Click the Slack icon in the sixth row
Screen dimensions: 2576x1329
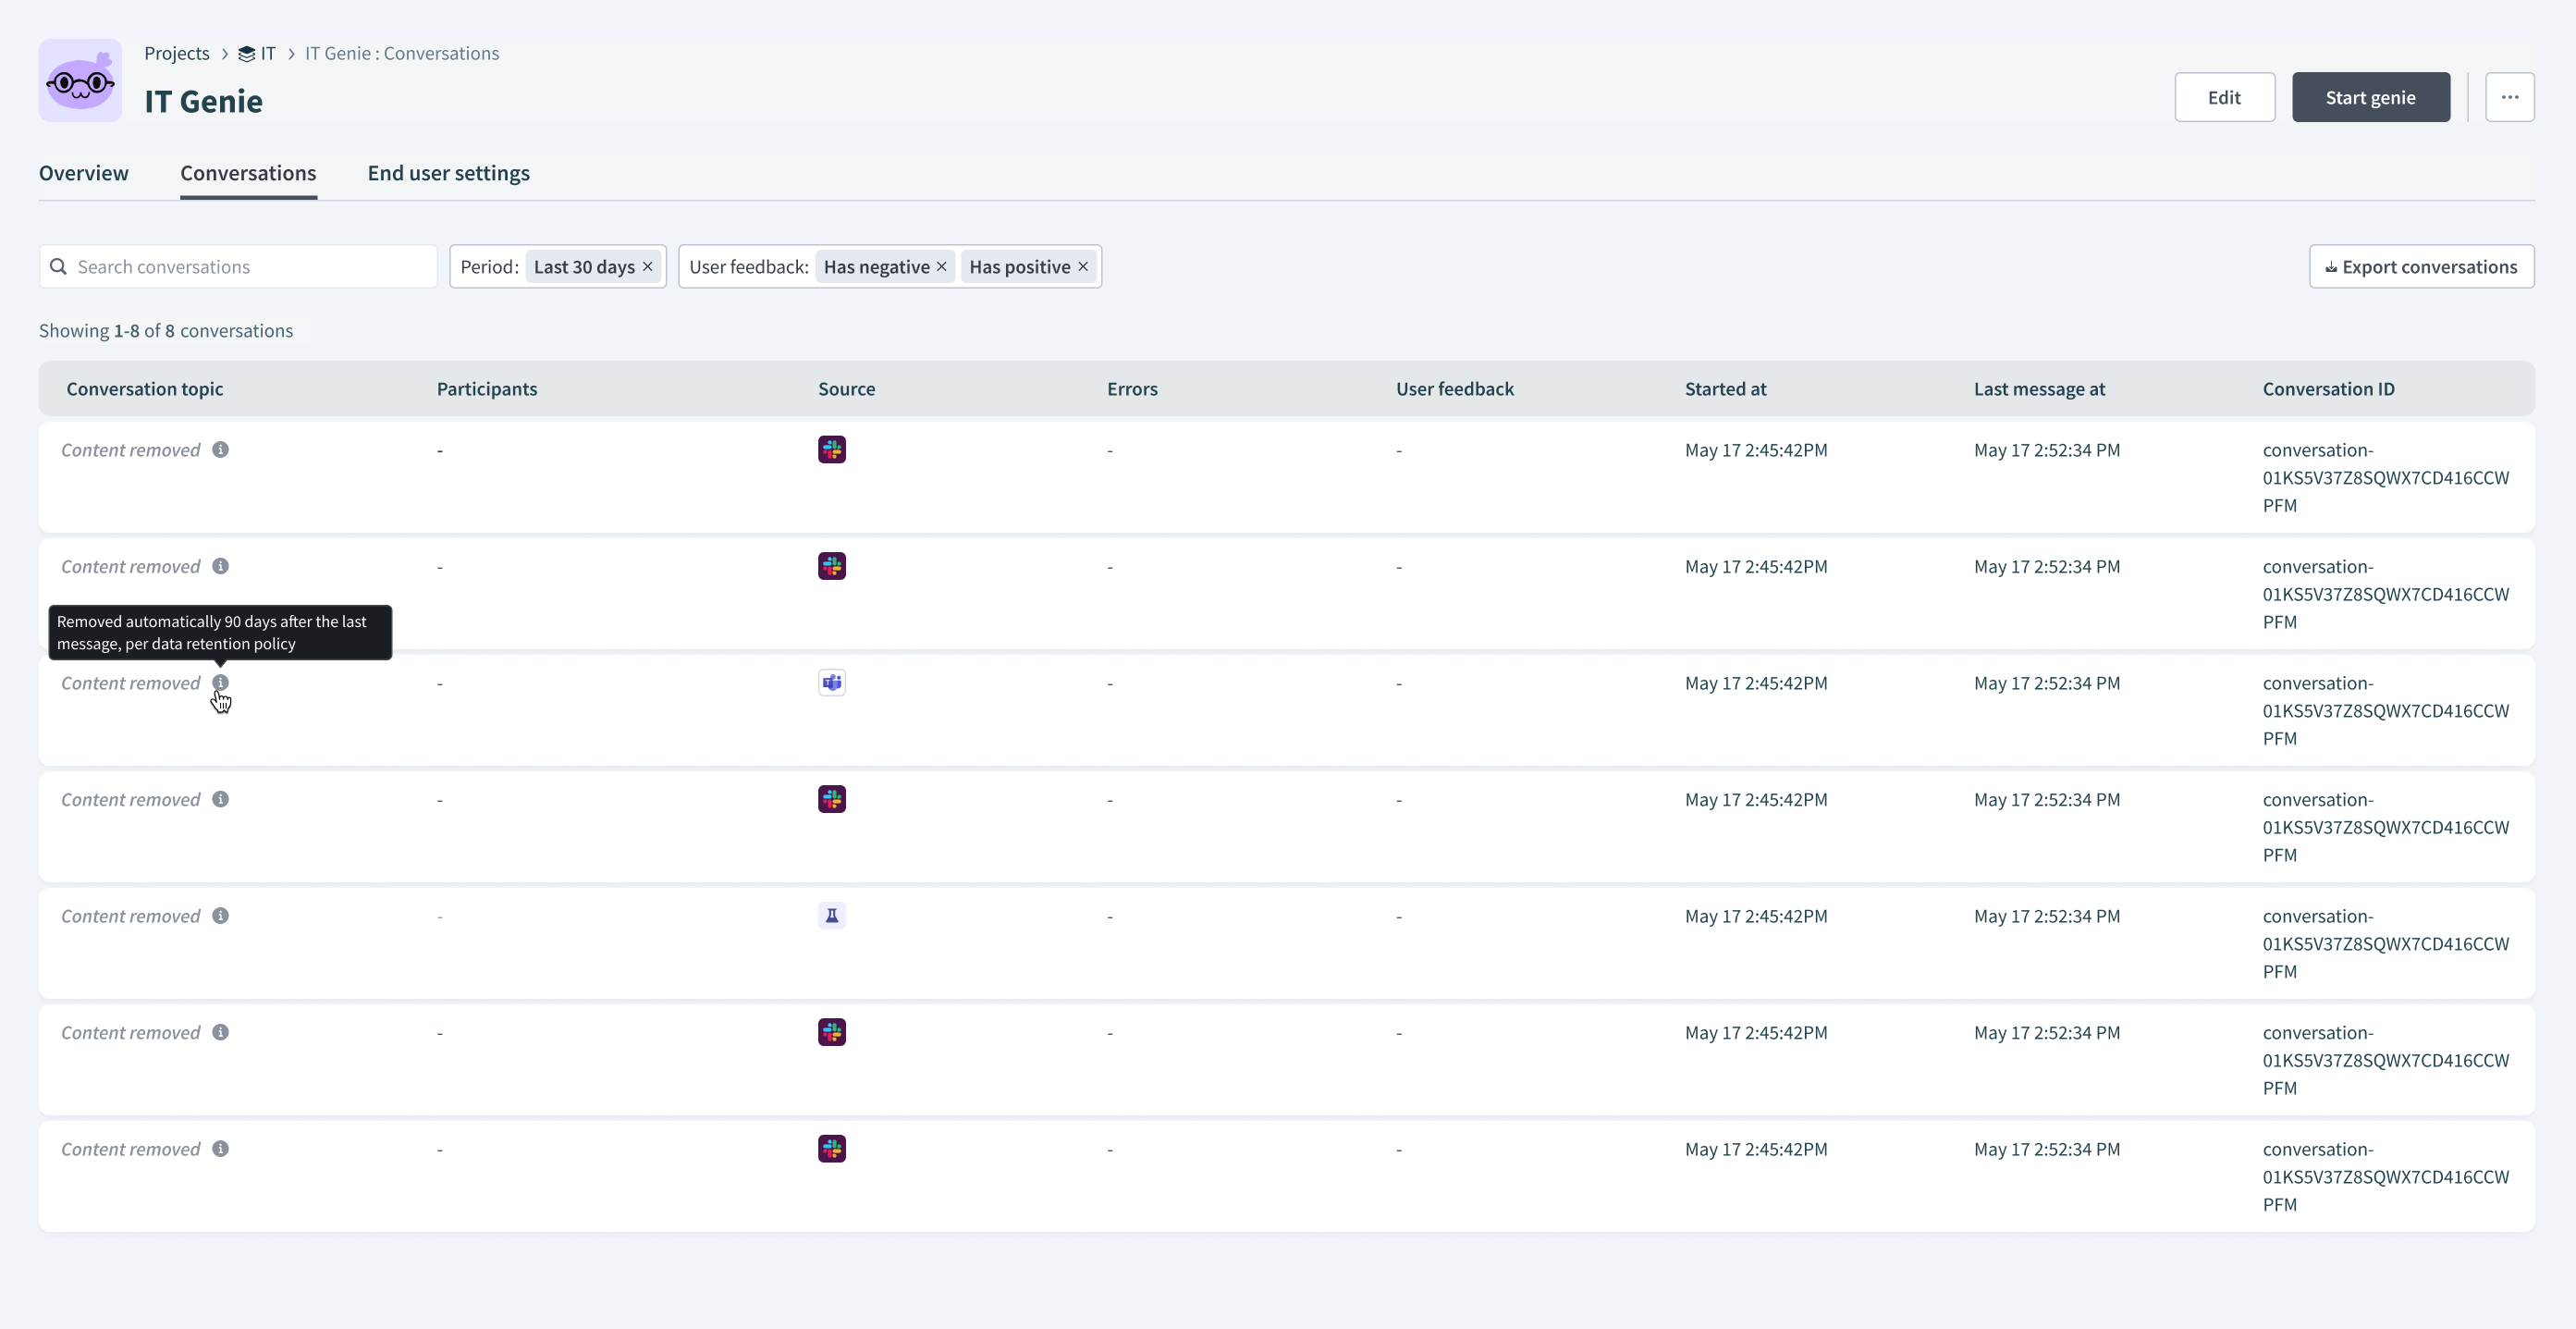pos(832,1032)
